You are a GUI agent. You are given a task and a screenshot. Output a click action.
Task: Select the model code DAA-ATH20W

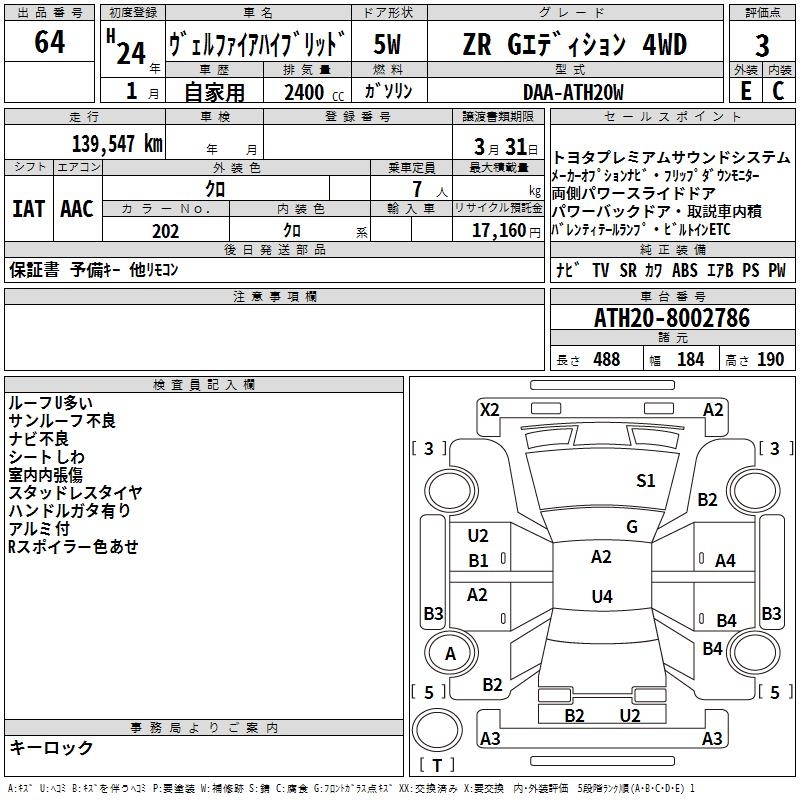[573, 92]
